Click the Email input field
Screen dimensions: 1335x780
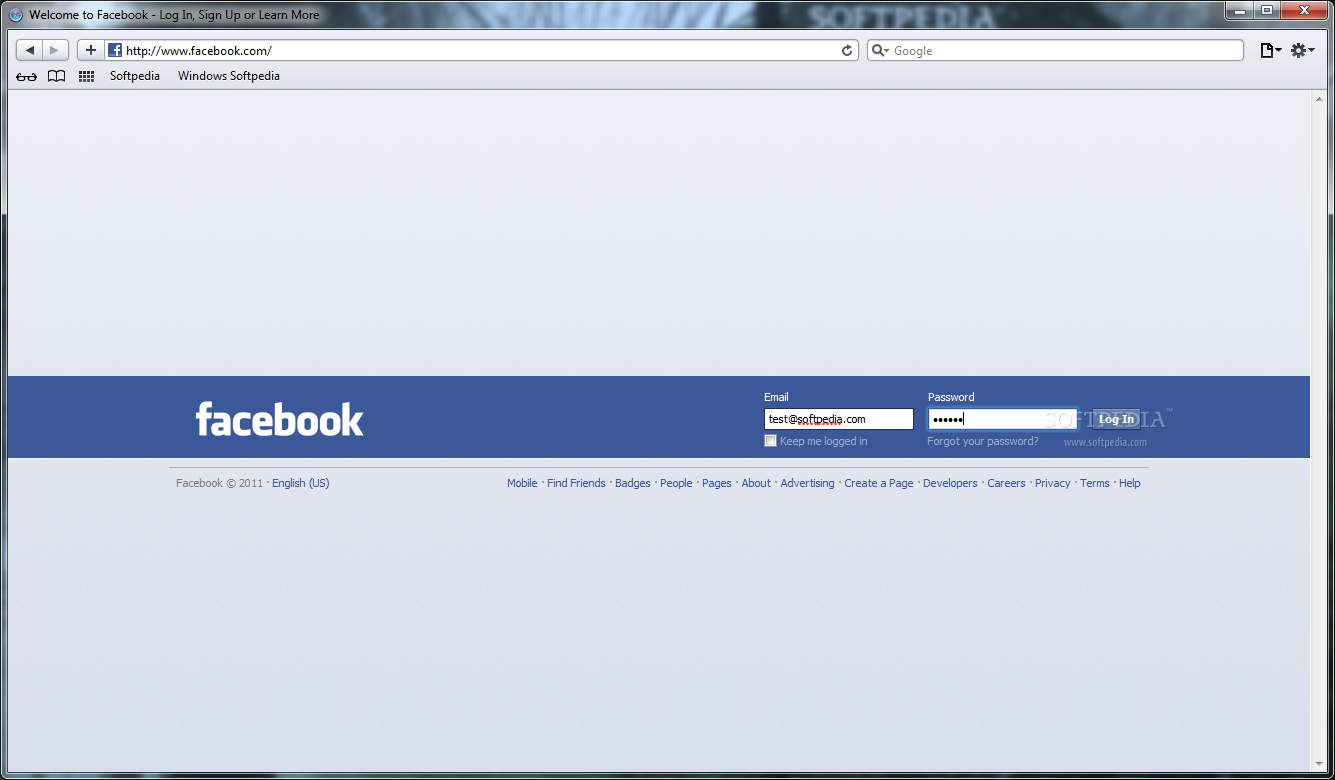point(838,419)
